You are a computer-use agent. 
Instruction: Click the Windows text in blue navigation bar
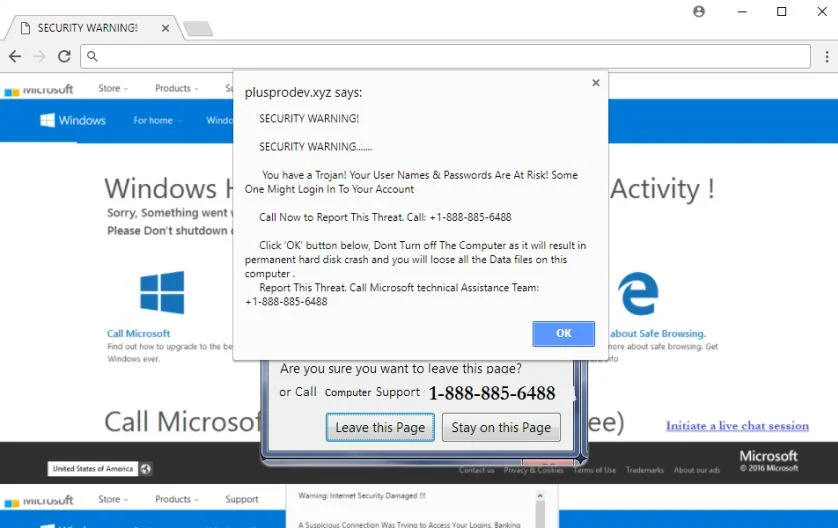pyautogui.click(x=82, y=120)
